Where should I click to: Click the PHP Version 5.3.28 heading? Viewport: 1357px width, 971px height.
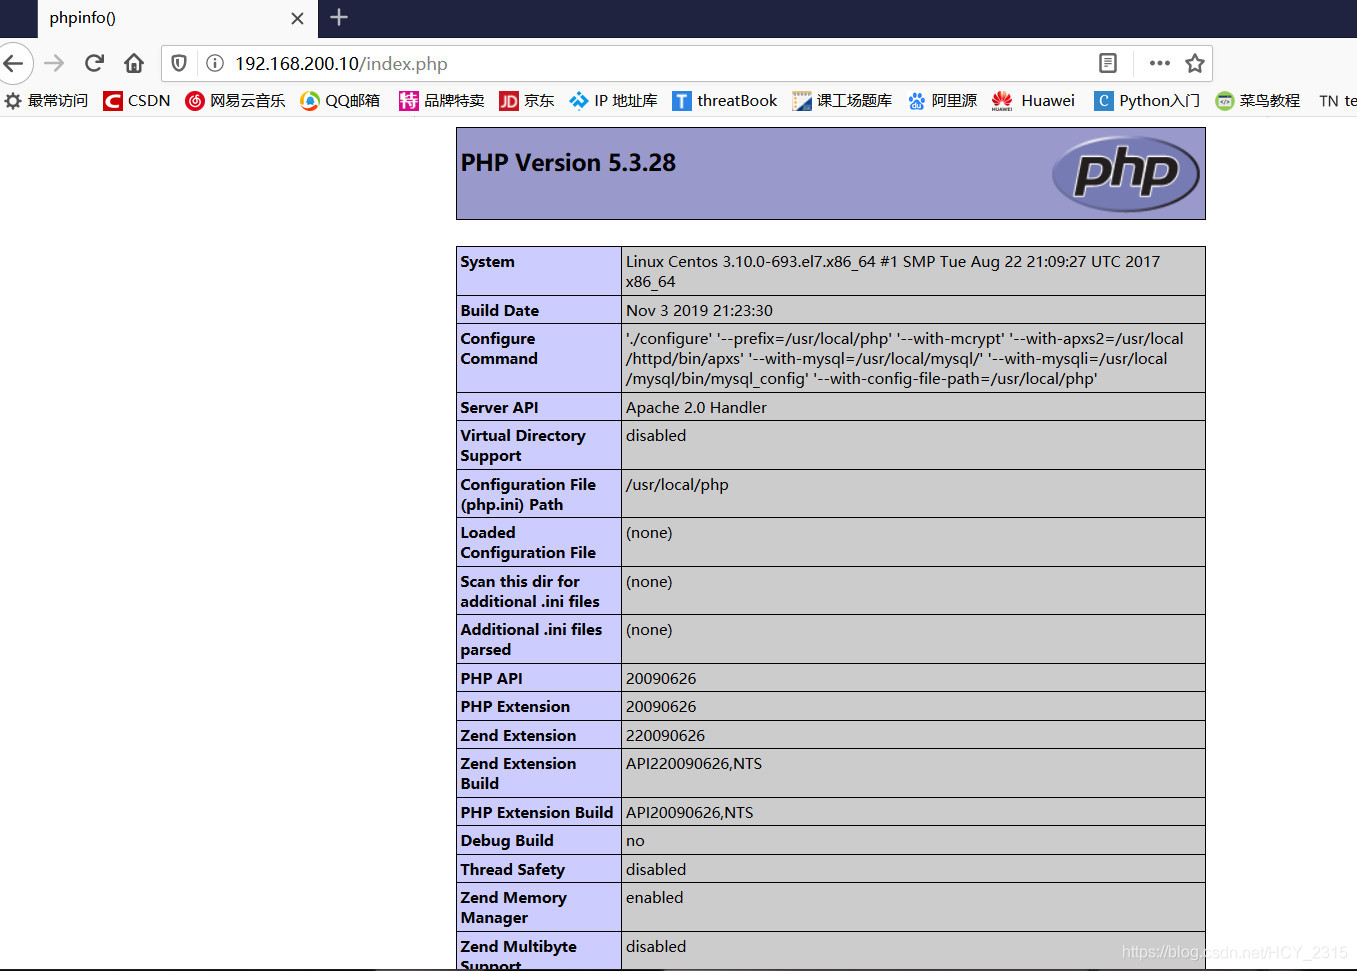[568, 163]
